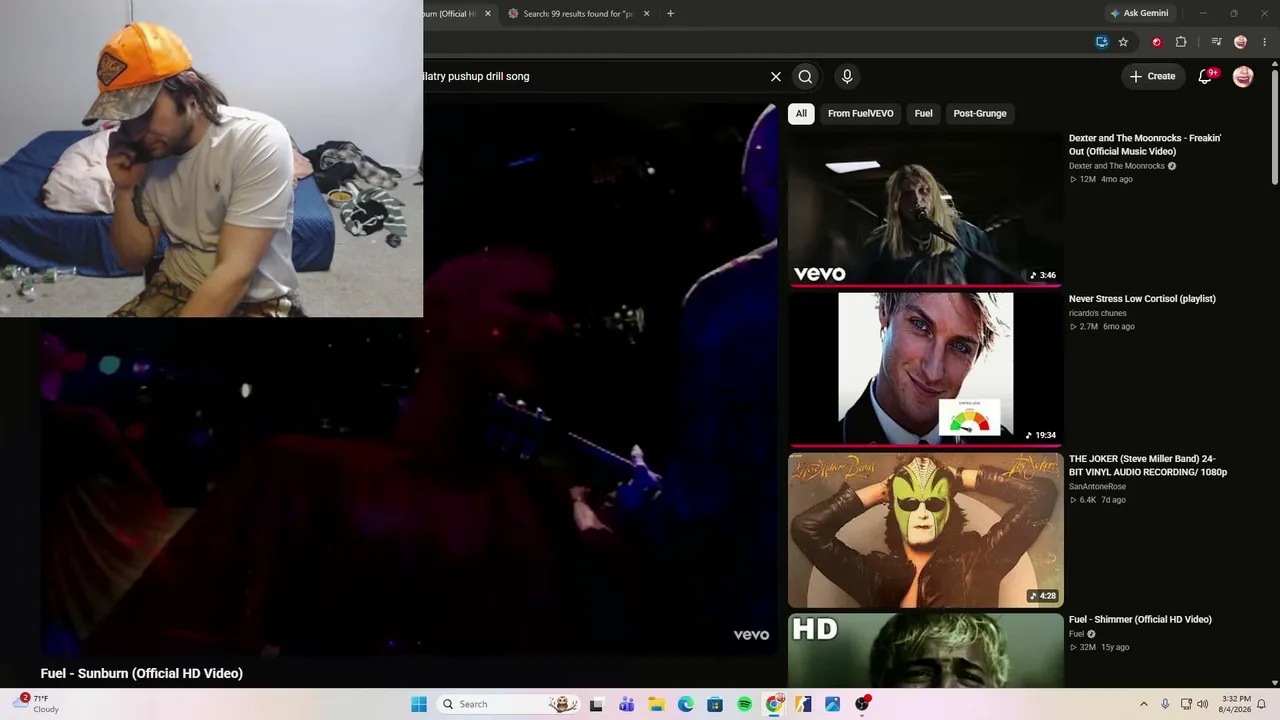
Task: Open YouTube notifications bell
Action: click(1206, 76)
